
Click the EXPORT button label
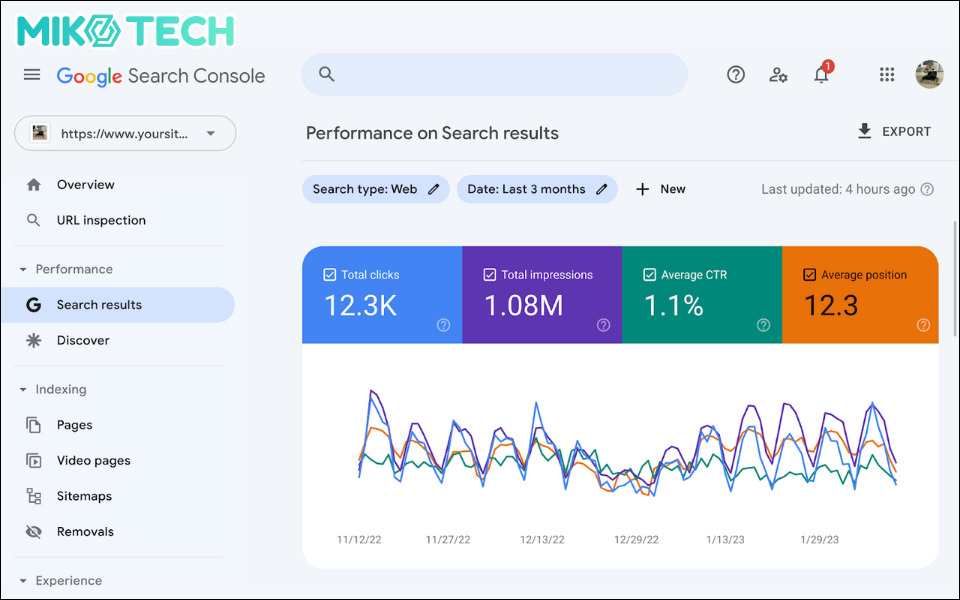pyautogui.click(x=906, y=132)
